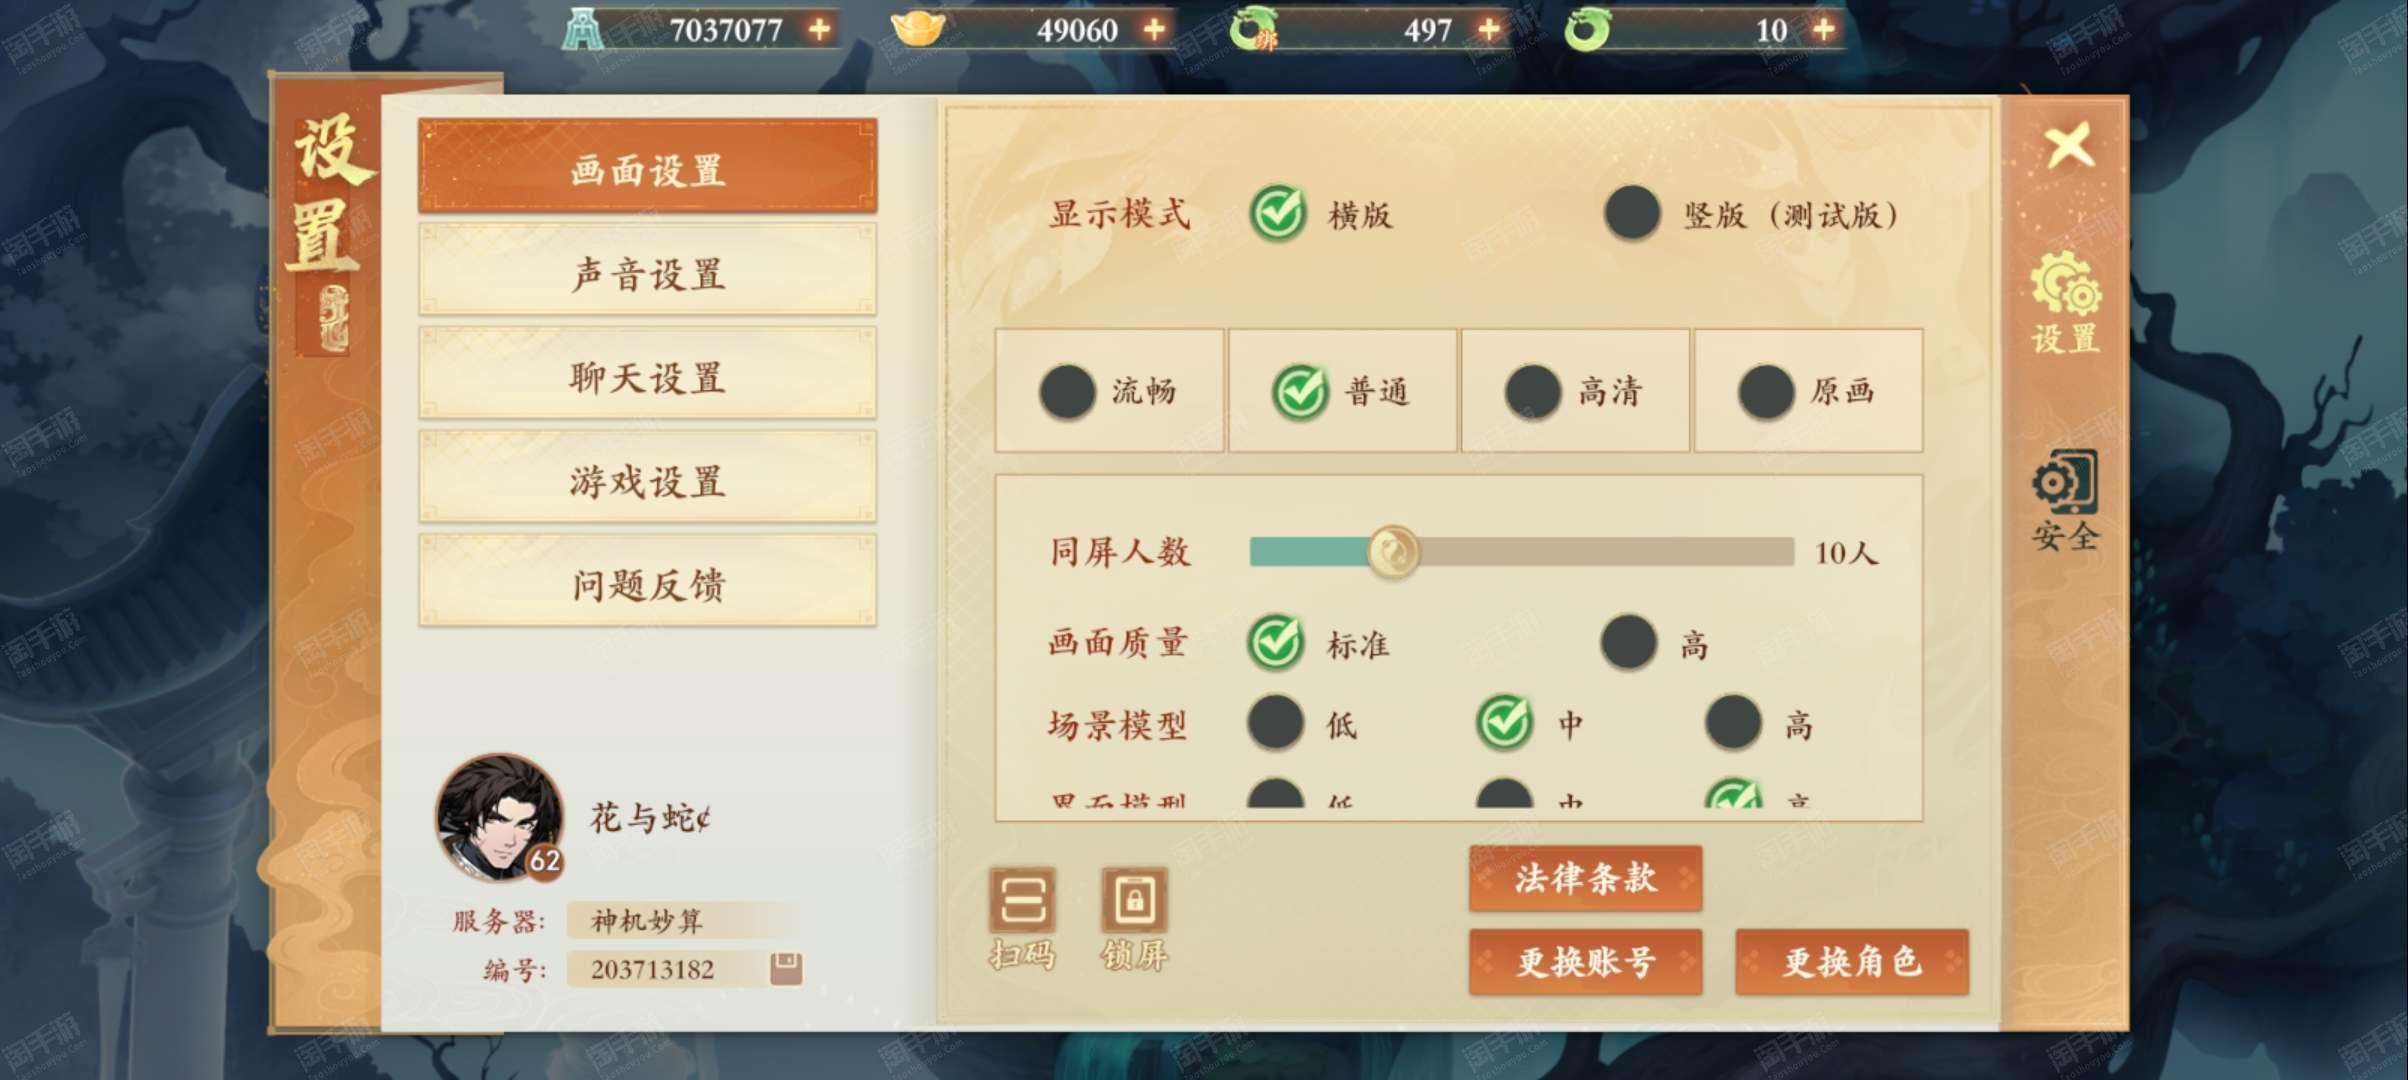Switch to the 声音设置 tab

point(648,273)
